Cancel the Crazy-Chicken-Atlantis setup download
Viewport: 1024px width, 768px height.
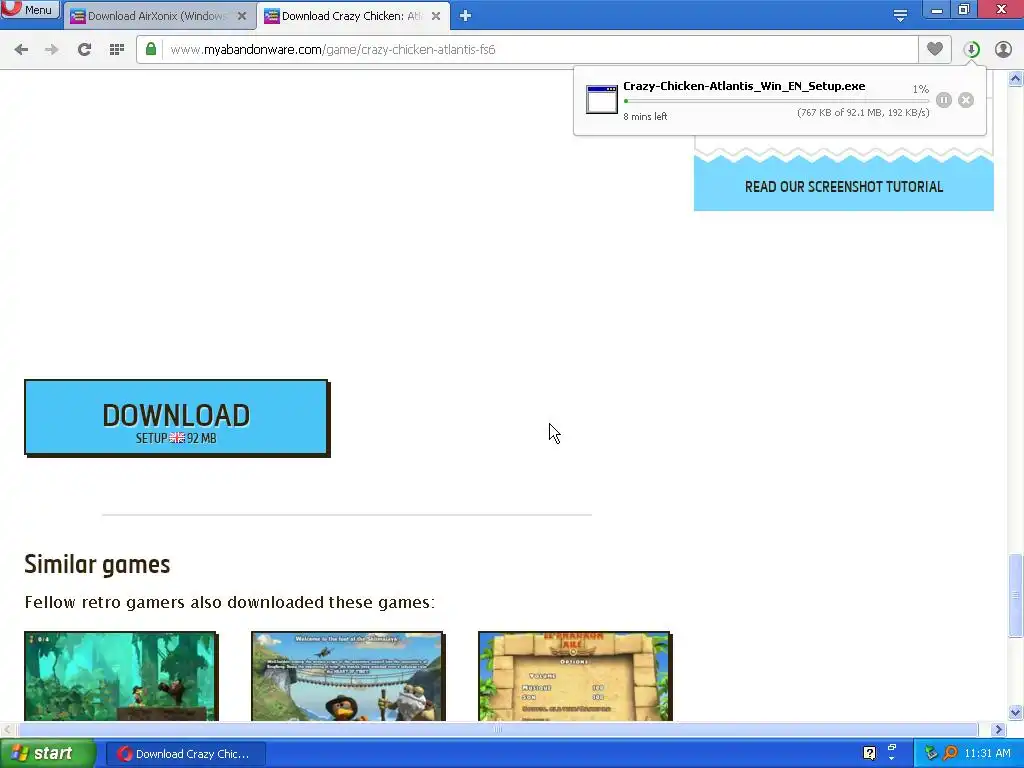[966, 100]
